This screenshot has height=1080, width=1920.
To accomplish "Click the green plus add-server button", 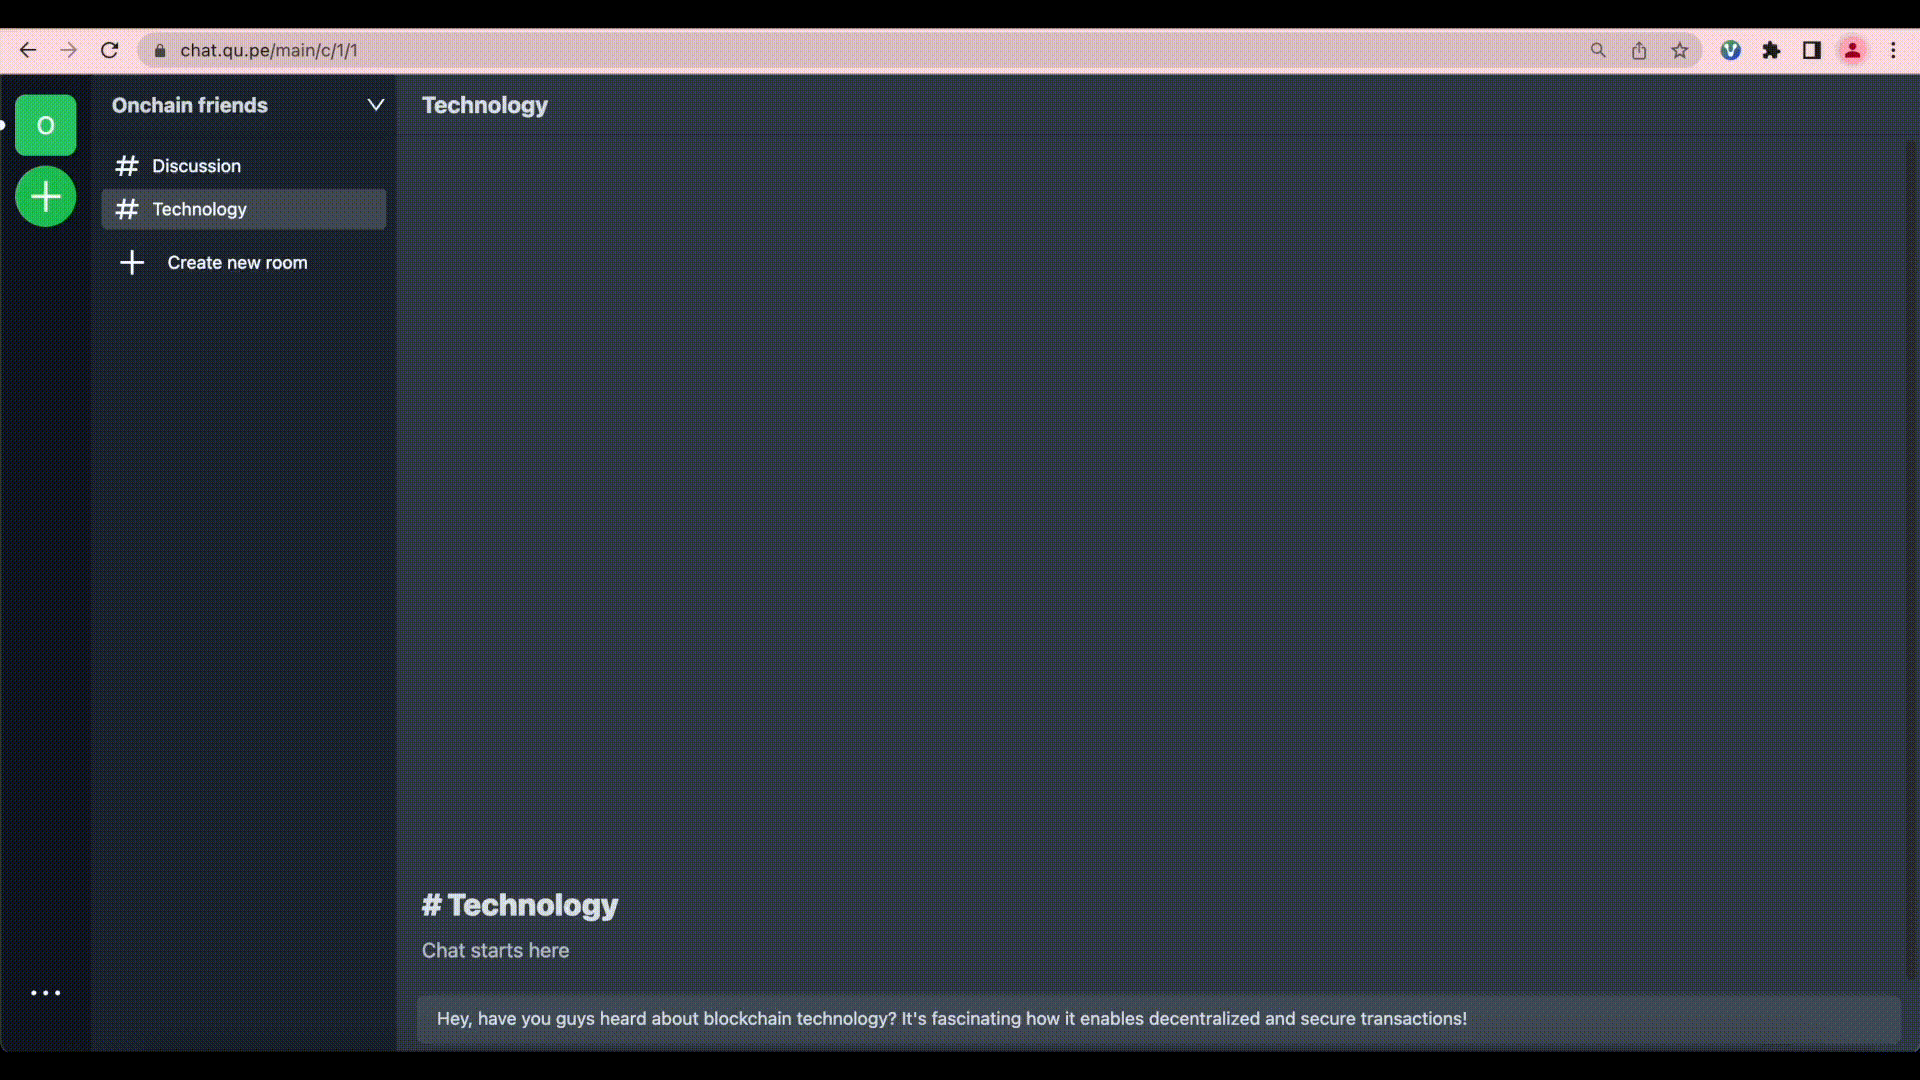I will (x=45, y=197).
